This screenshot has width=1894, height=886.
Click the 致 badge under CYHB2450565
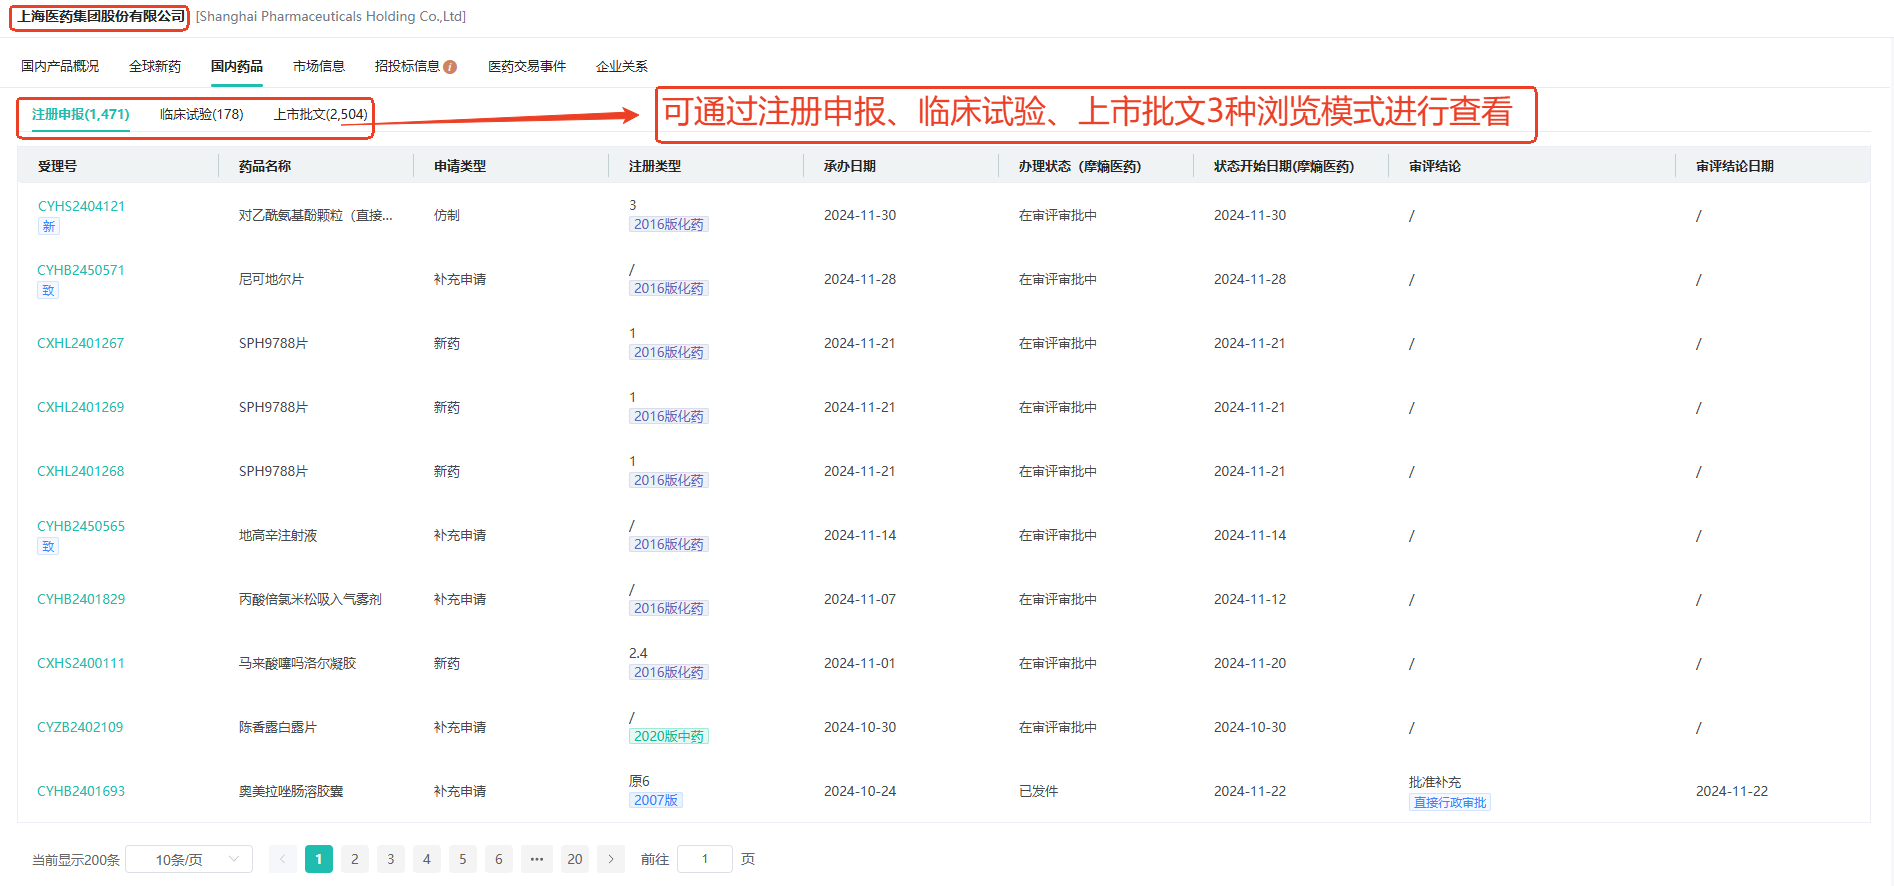(48, 547)
